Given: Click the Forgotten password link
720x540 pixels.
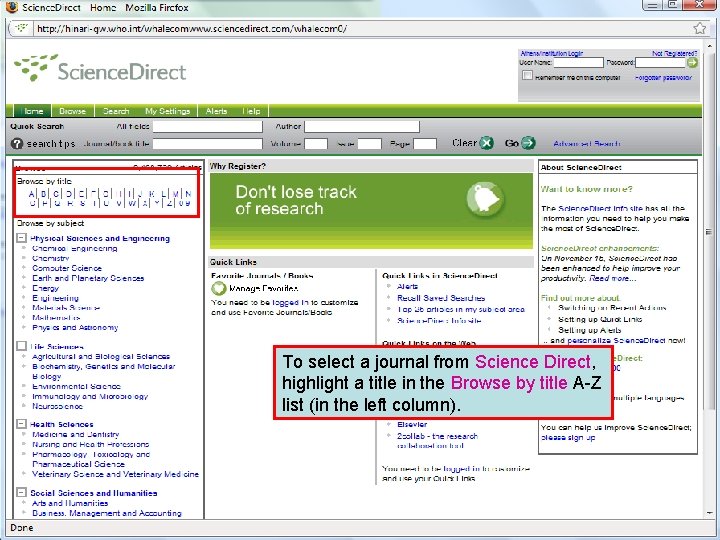Looking at the screenshot, I should (664, 78).
